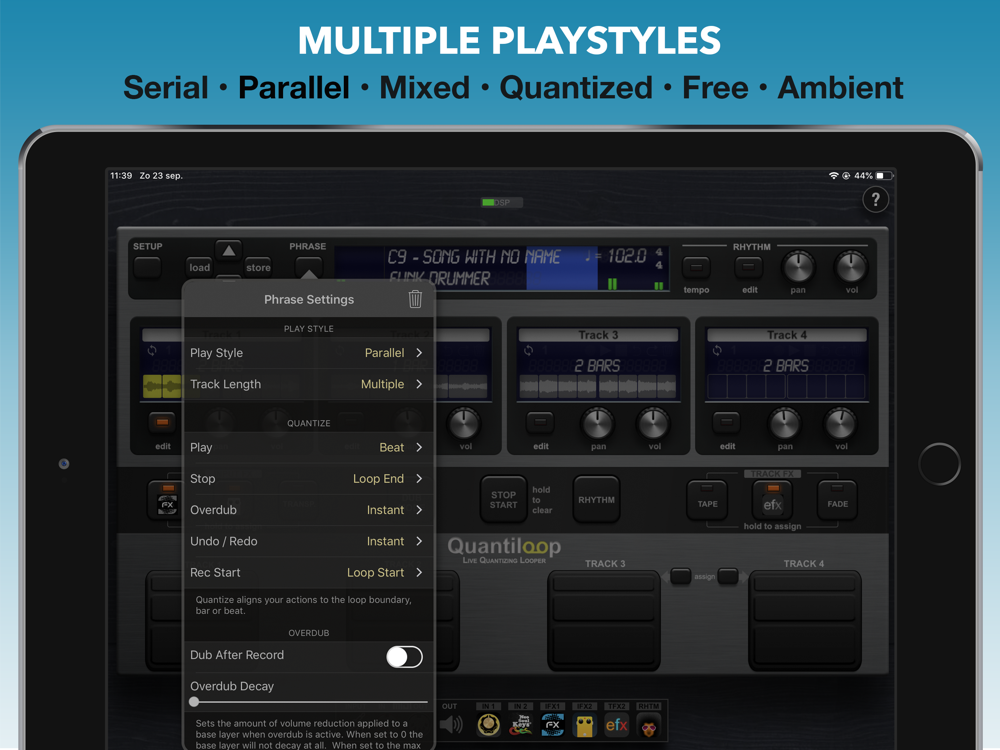Open the RHTM rhythm plugin icon
The width and height of the screenshot is (1000, 750).
tap(649, 726)
